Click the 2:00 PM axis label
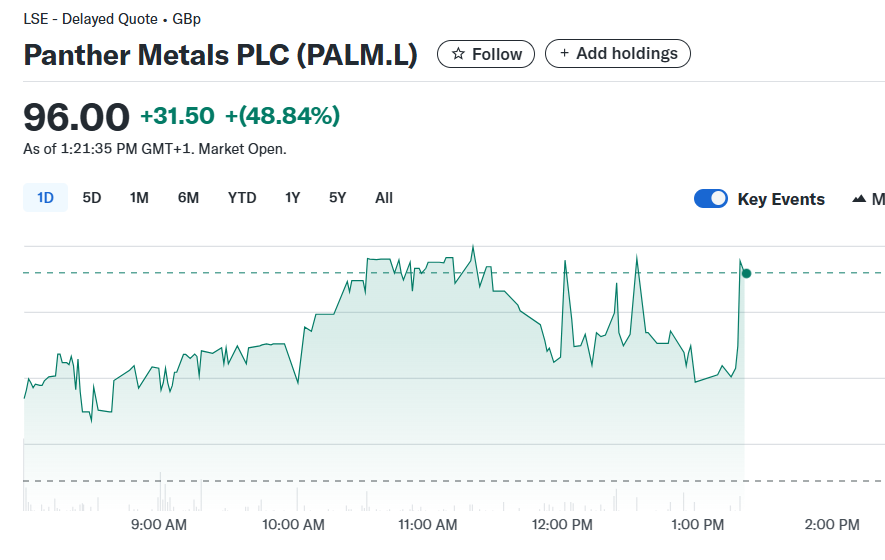This screenshot has height=560, width=885. click(x=832, y=524)
